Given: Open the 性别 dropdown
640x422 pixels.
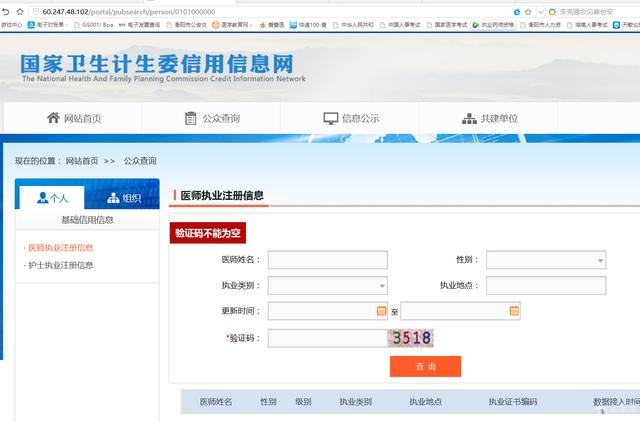Looking at the screenshot, I should click(x=546, y=260).
